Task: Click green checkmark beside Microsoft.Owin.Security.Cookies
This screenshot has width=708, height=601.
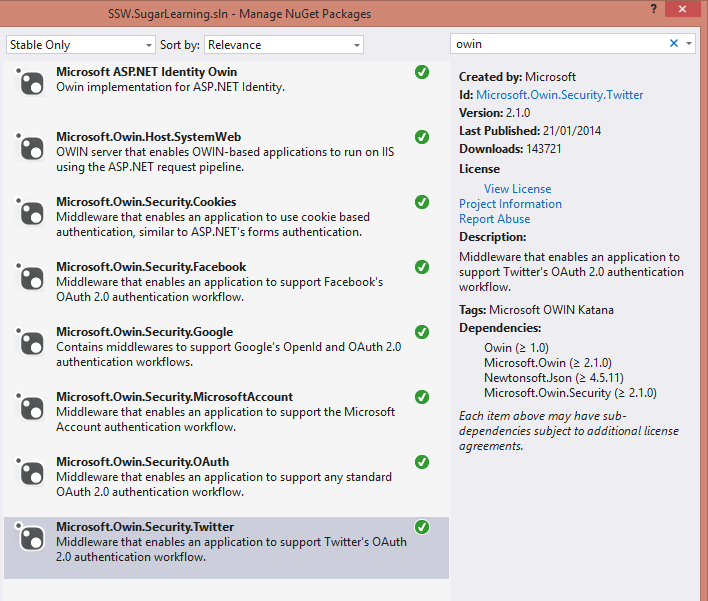Action: click(x=422, y=202)
